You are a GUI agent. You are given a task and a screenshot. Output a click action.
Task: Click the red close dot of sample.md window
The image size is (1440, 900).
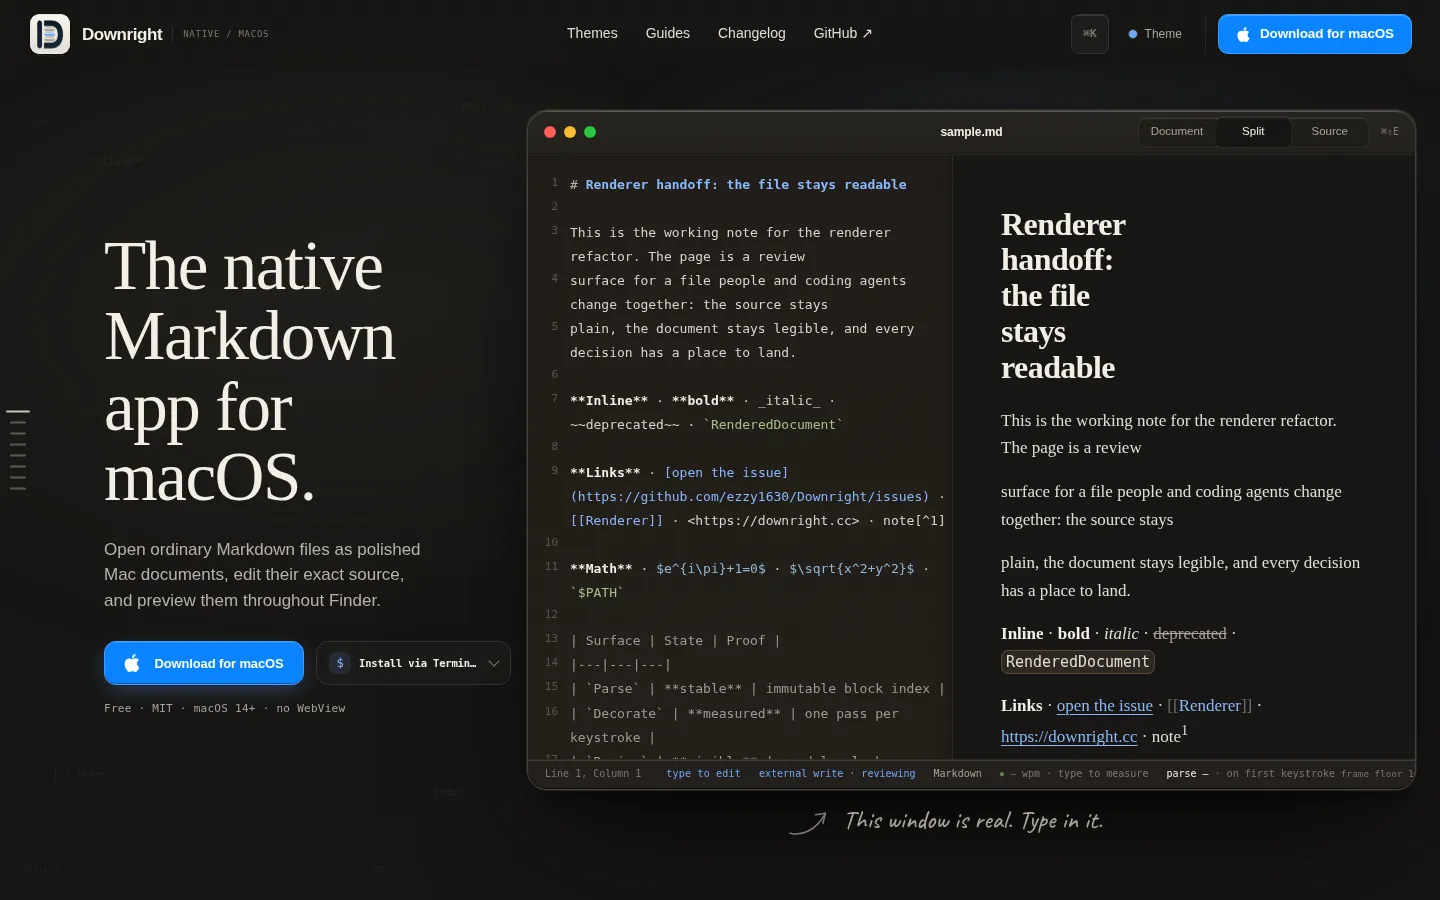click(x=550, y=132)
